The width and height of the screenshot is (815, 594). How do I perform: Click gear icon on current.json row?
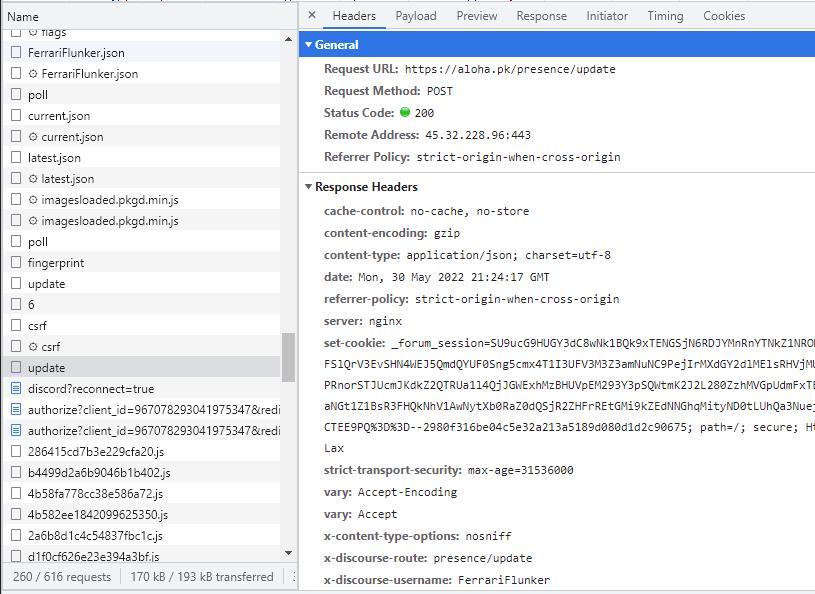(x=33, y=137)
